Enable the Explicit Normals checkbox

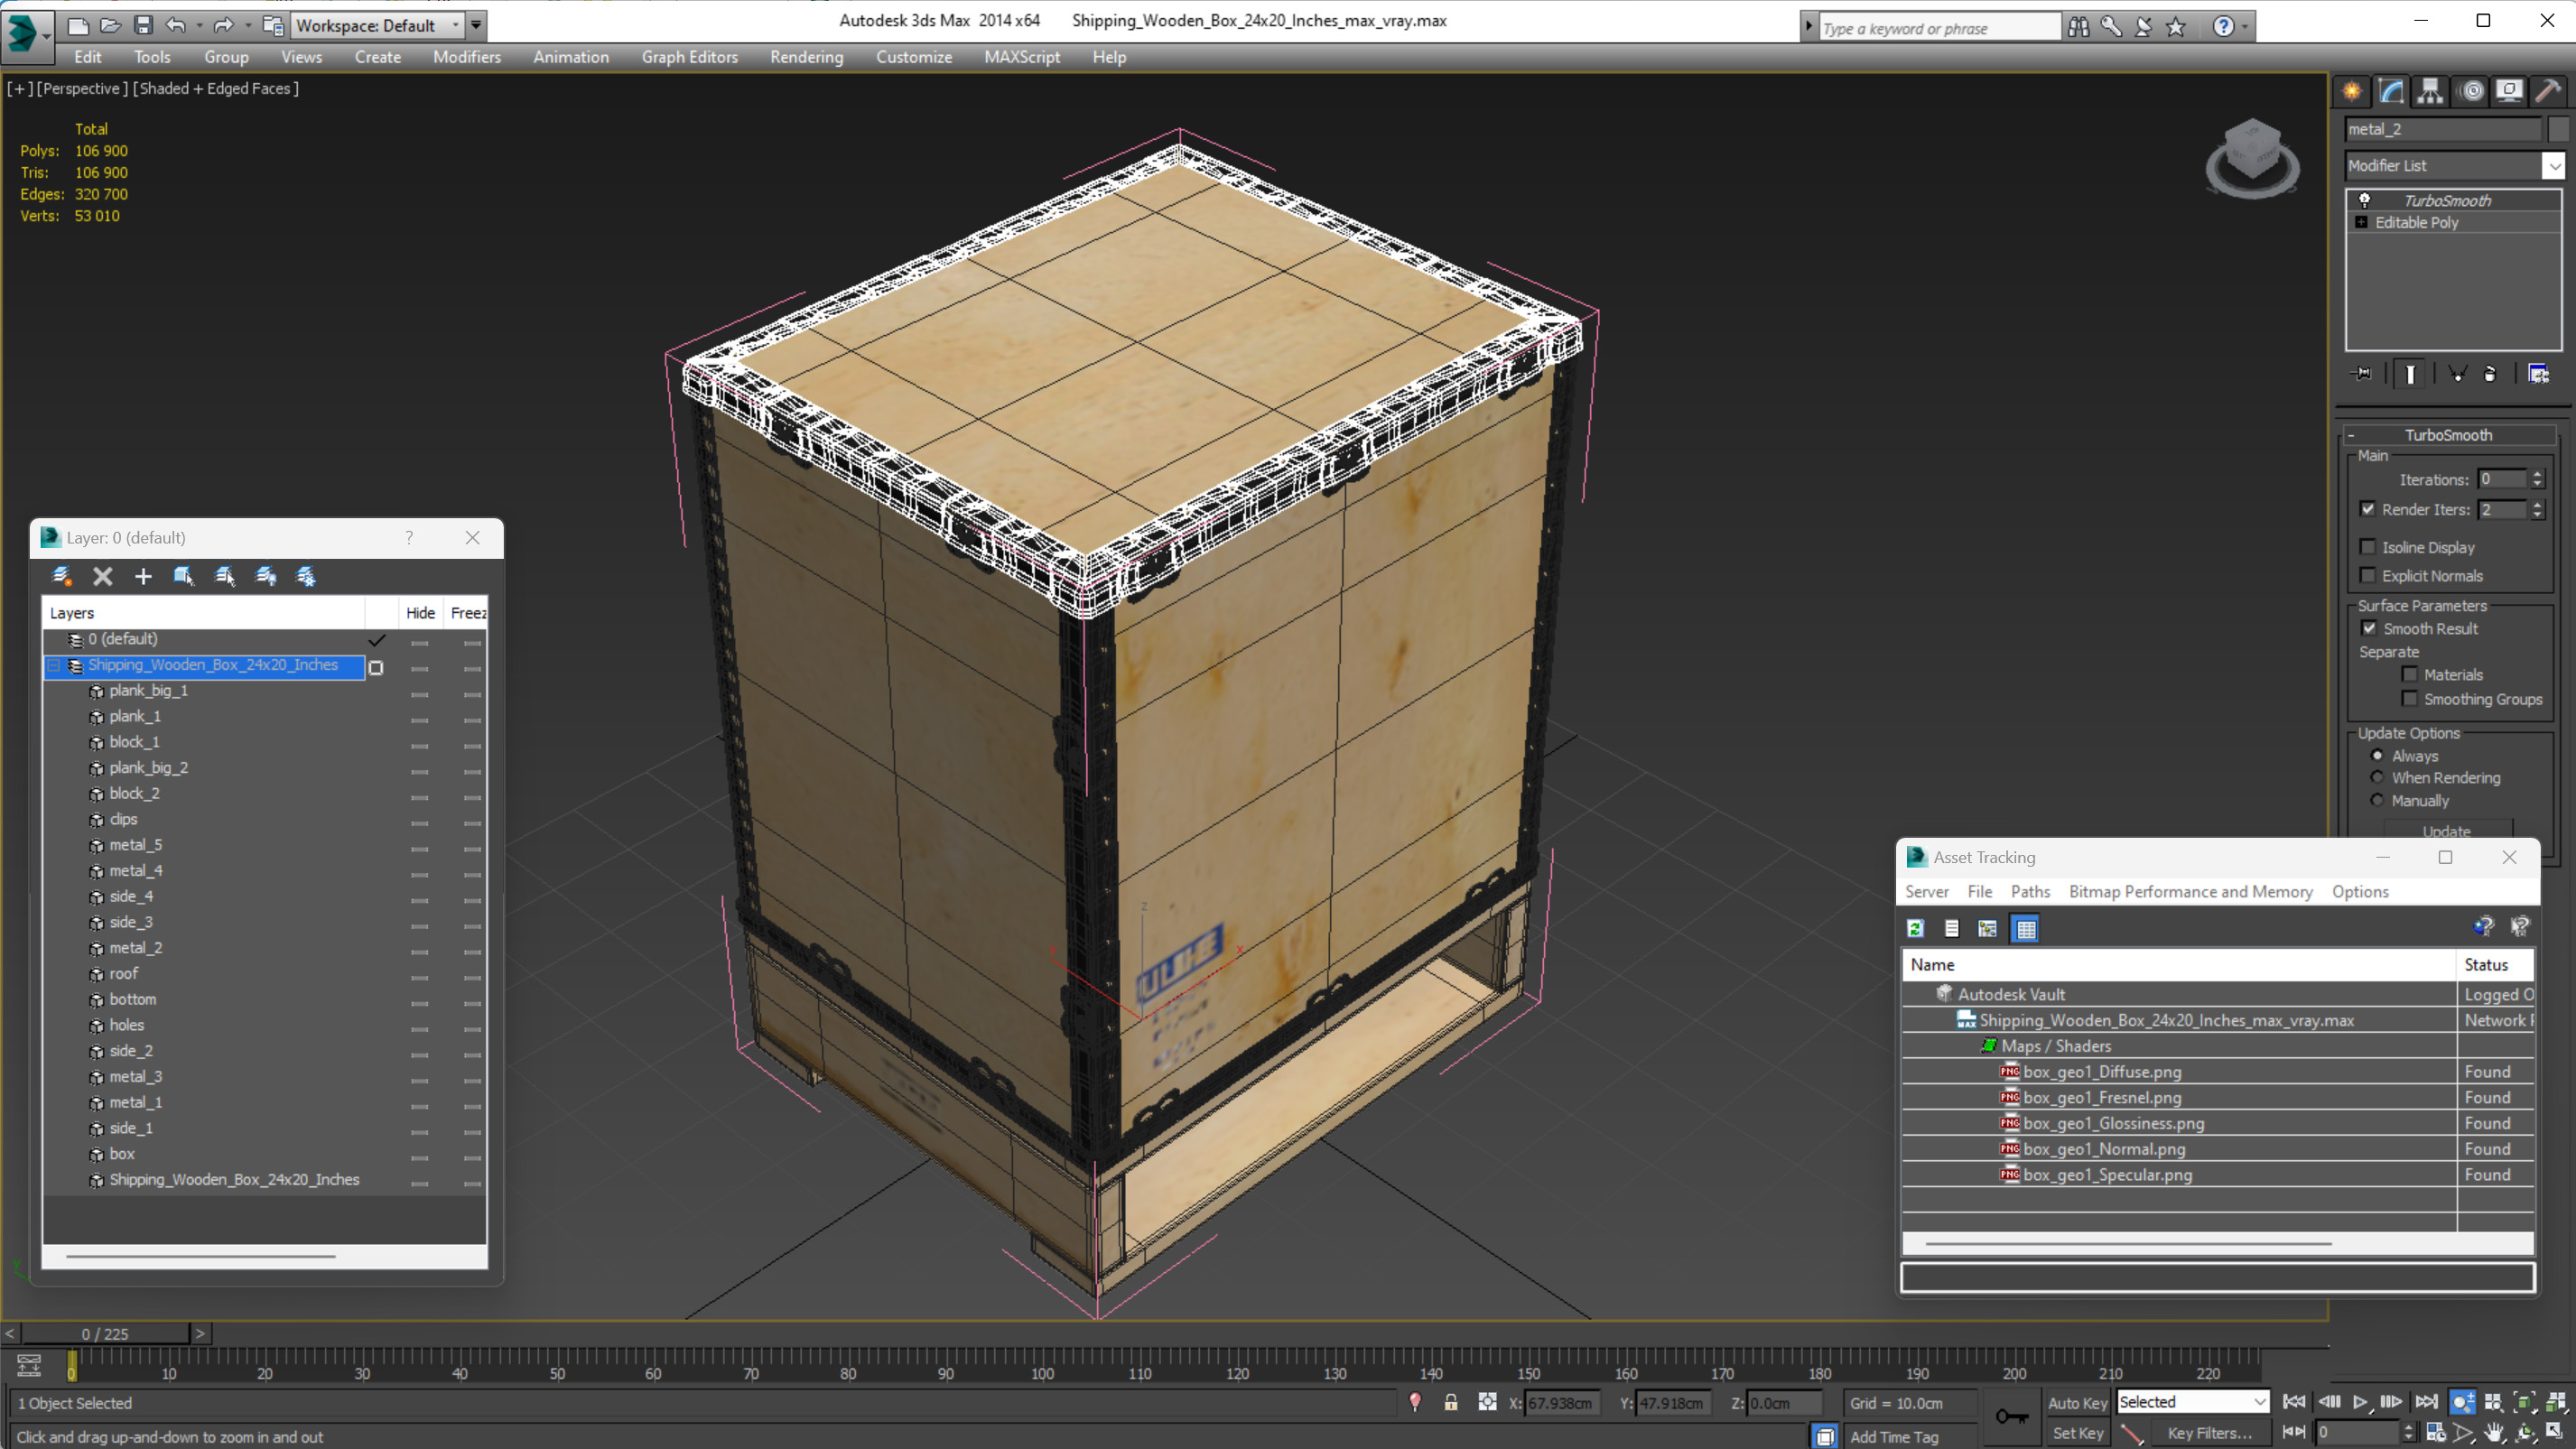pos(2367,575)
